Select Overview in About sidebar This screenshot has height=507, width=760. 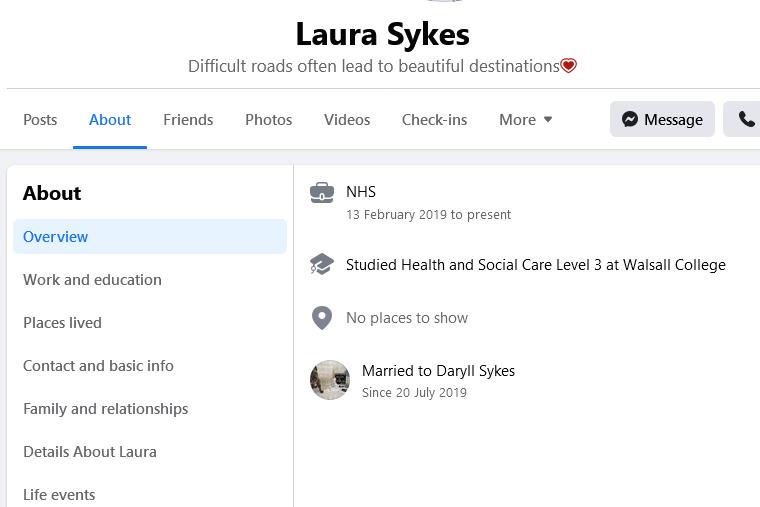56,237
